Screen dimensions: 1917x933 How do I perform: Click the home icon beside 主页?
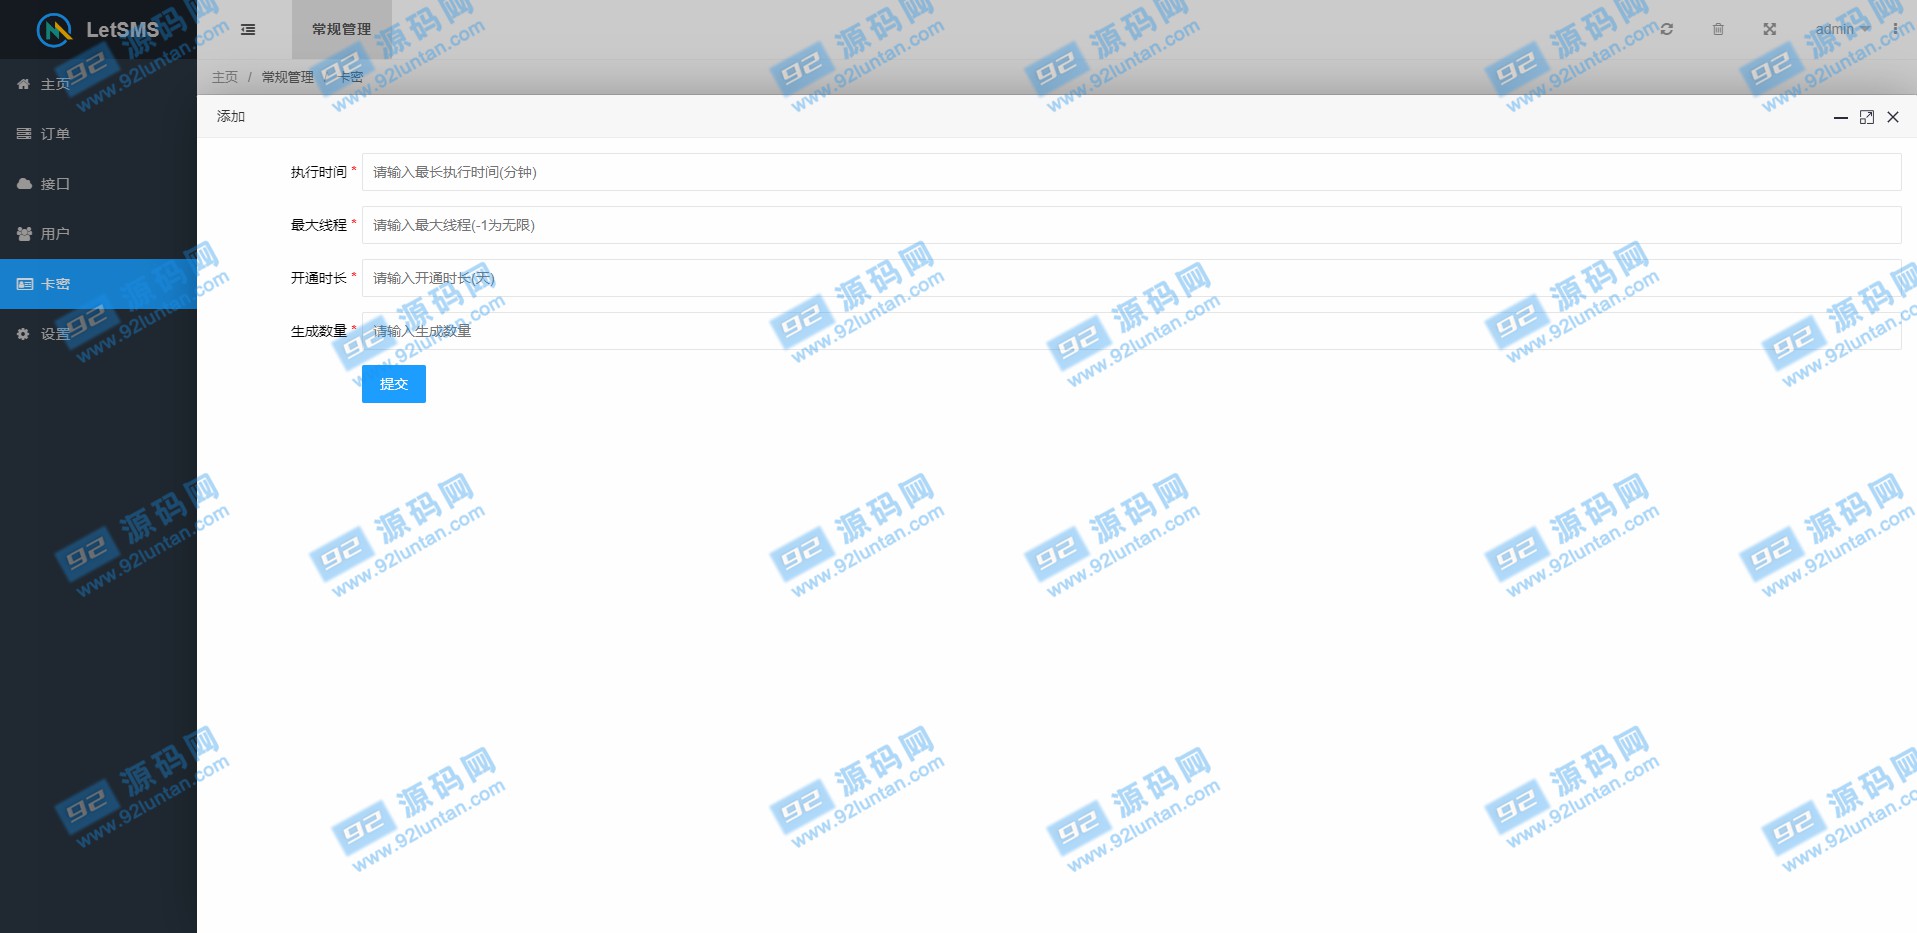point(24,84)
